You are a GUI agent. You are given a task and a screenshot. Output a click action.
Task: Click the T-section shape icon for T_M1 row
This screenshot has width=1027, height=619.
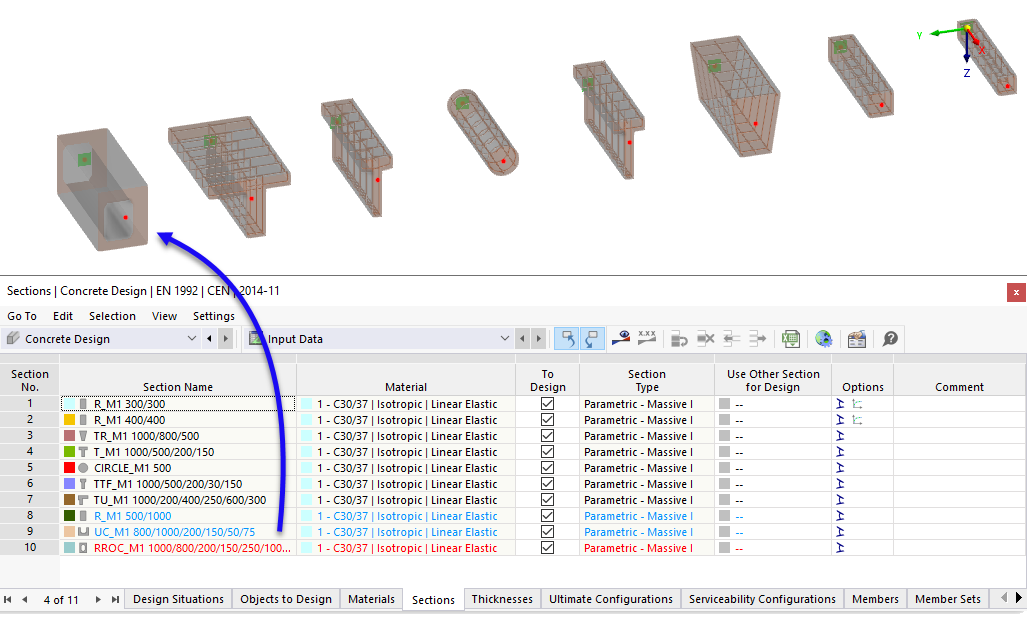83,452
